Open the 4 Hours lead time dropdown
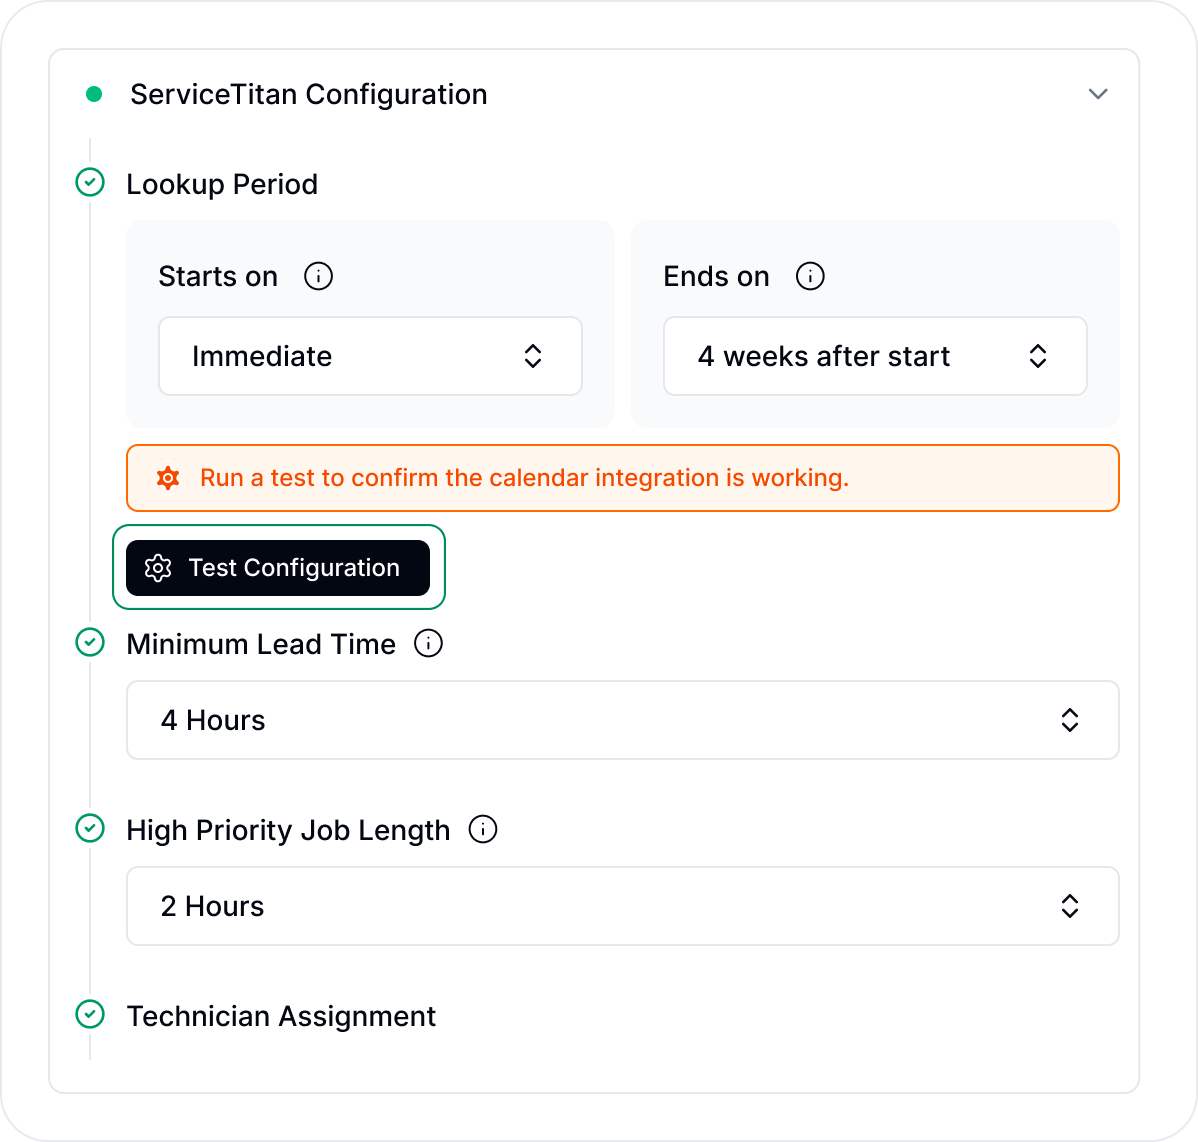The width and height of the screenshot is (1198, 1142). 623,720
